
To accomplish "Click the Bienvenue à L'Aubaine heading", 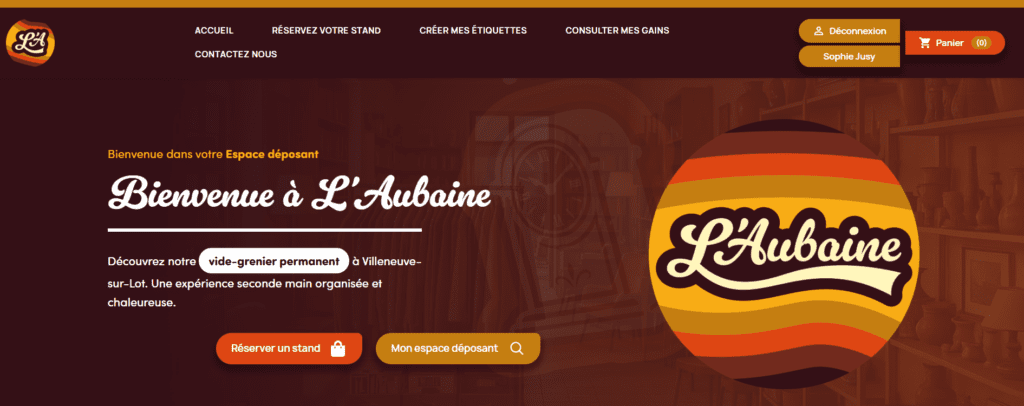I will tap(299, 193).
